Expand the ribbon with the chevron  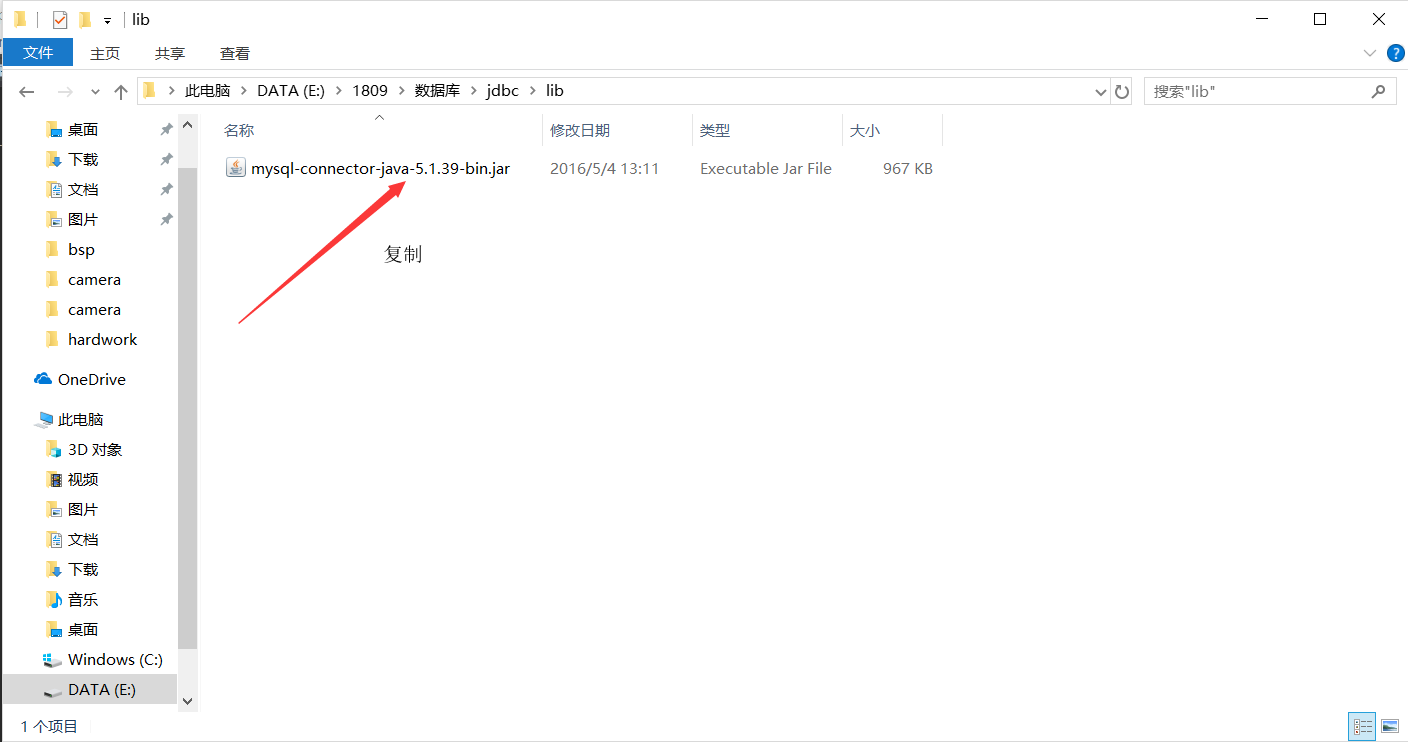[x=1369, y=53]
